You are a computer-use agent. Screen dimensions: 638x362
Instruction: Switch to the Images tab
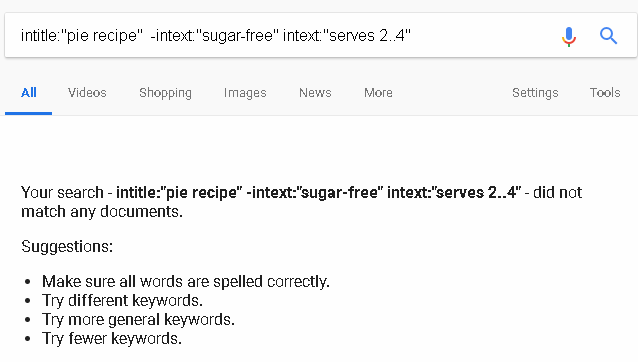[x=245, y=93]
